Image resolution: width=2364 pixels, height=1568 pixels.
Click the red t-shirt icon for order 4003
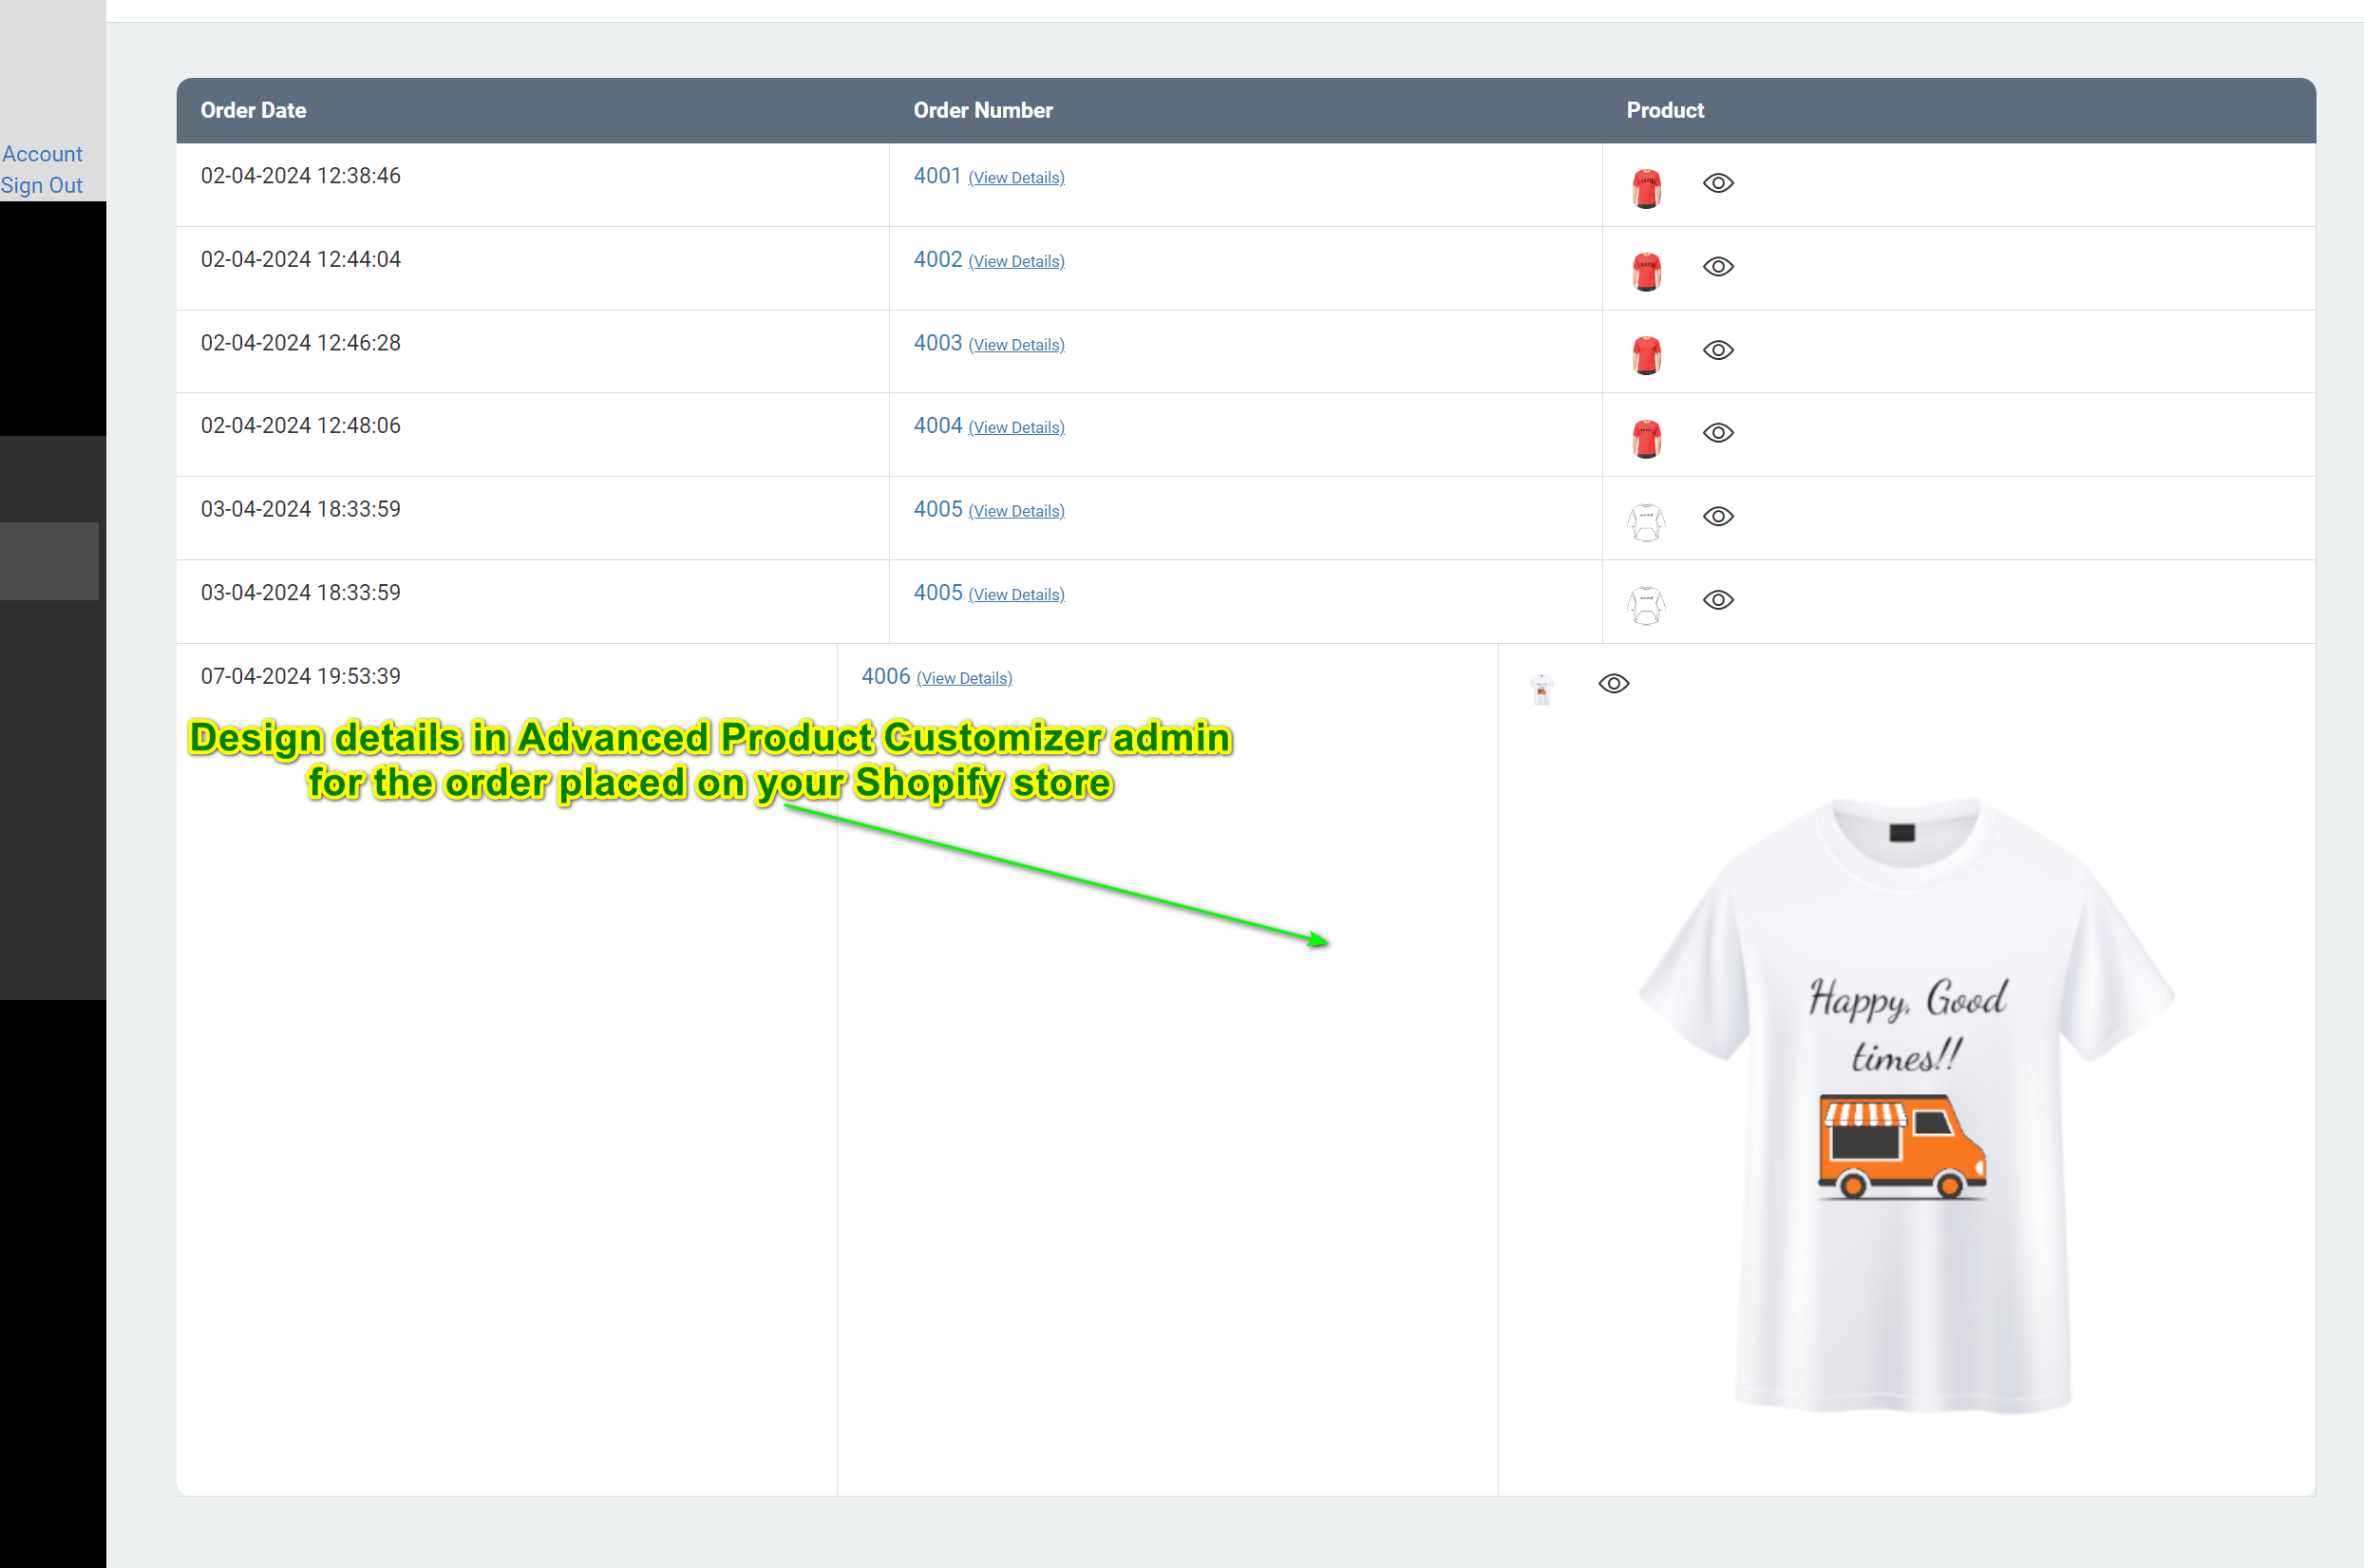1645,349
